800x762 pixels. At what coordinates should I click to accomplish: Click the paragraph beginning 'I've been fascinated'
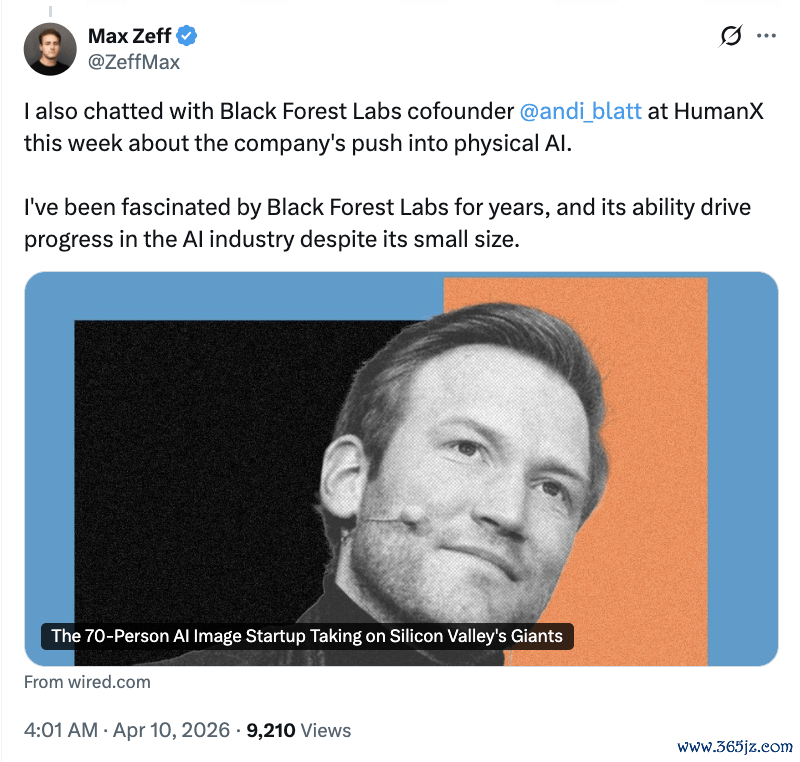[387, 223]
